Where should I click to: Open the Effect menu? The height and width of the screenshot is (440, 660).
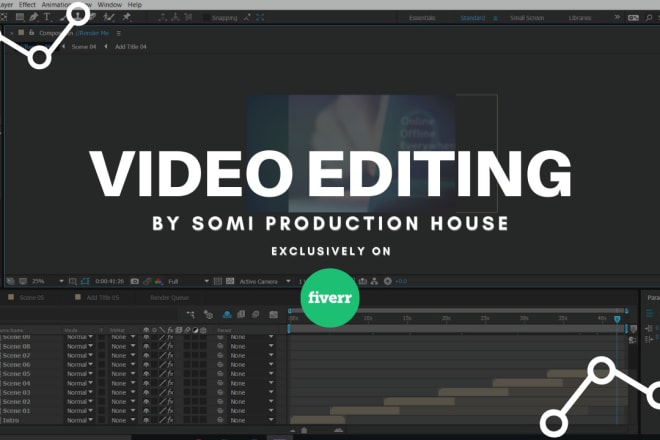pyautogui.click(x=27, y=5)
